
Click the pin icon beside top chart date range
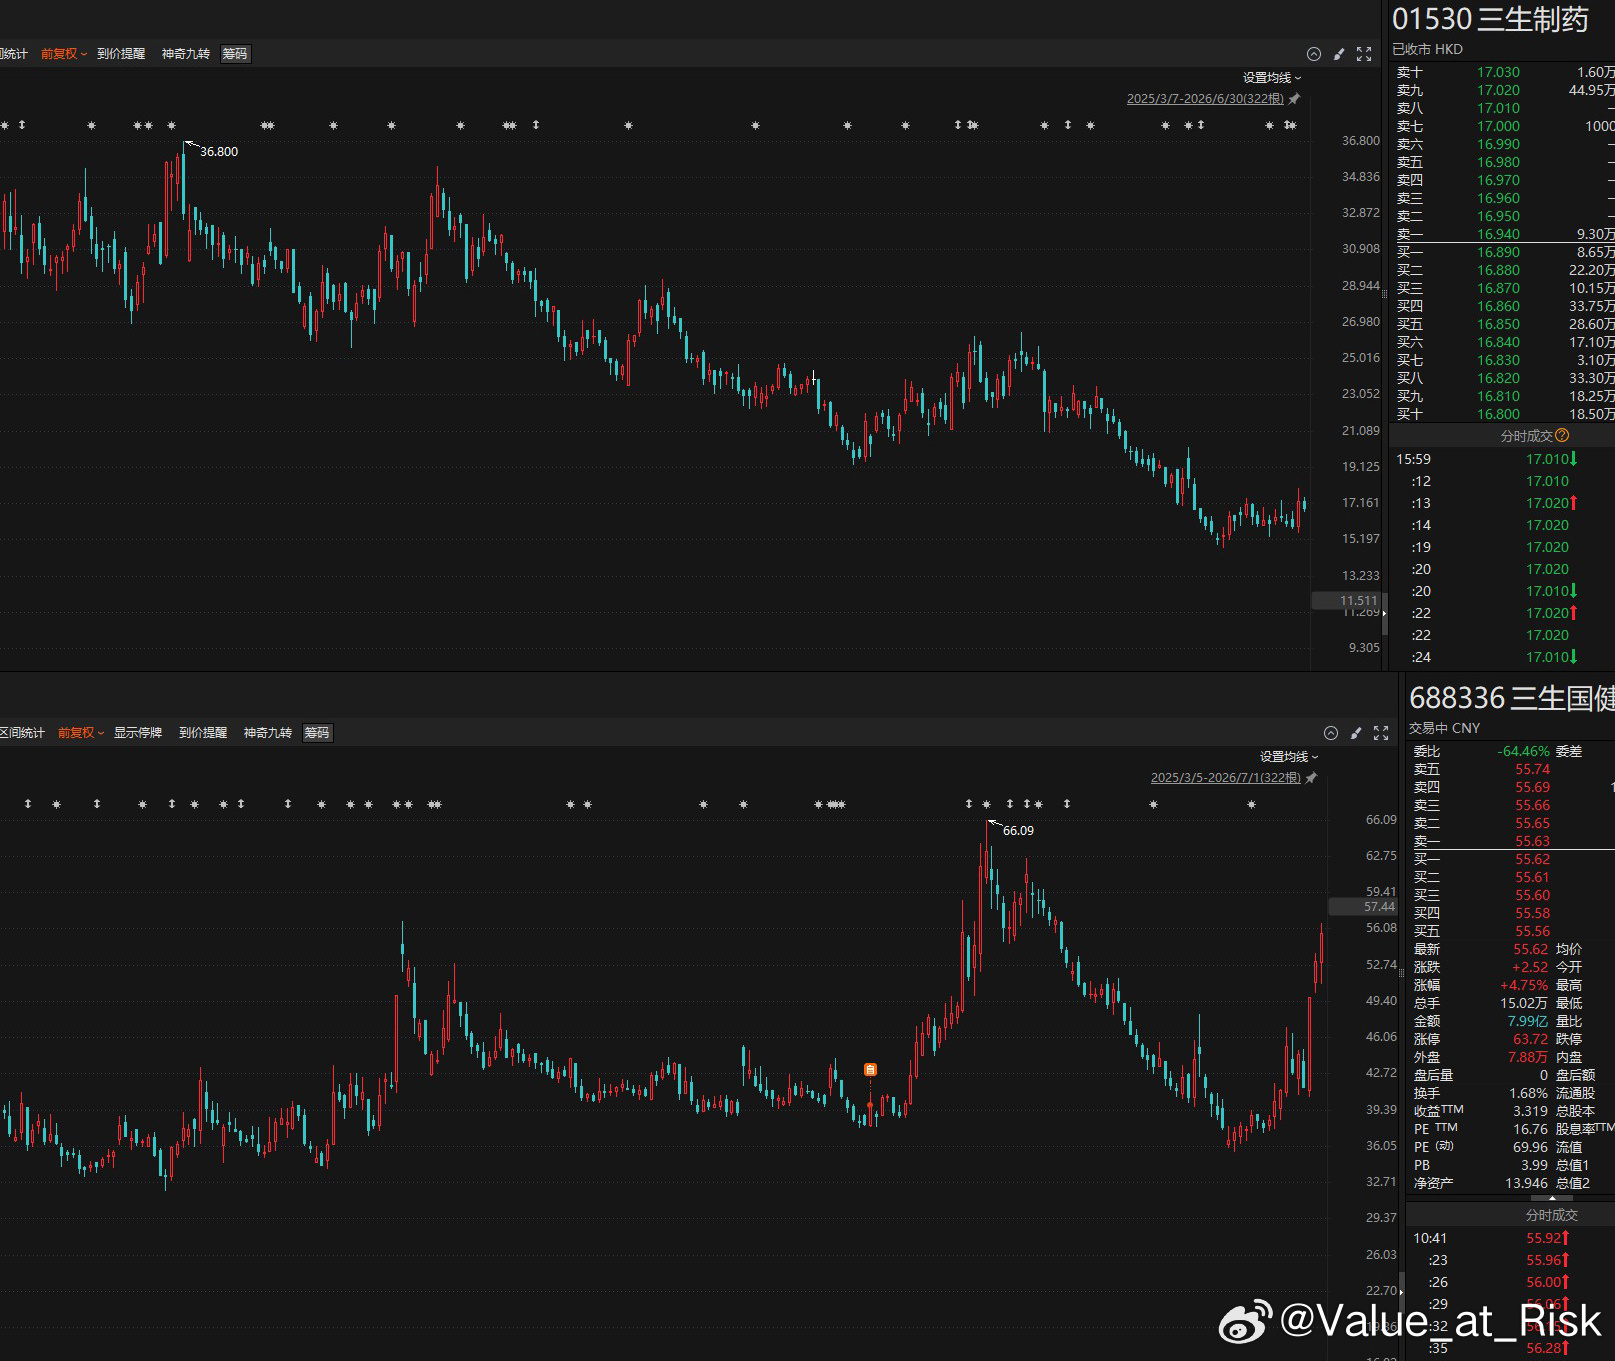1295,99
